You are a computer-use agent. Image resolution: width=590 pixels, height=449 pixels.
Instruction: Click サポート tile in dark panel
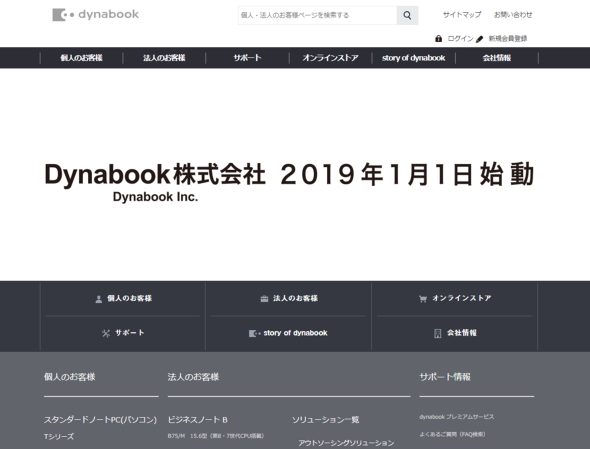point(123,333)
